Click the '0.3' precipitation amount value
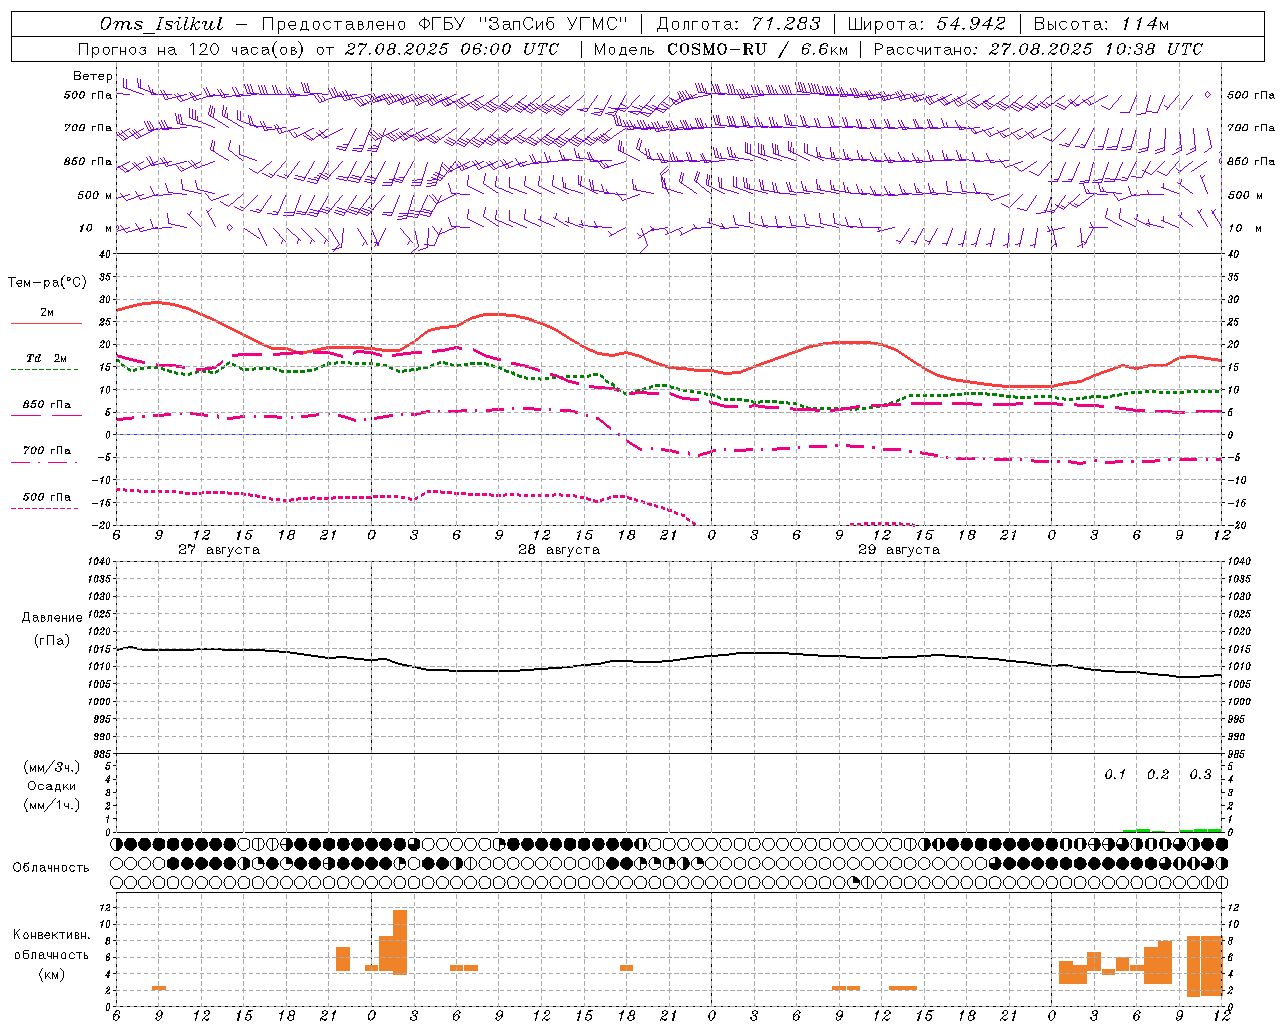 [1200, 775]
